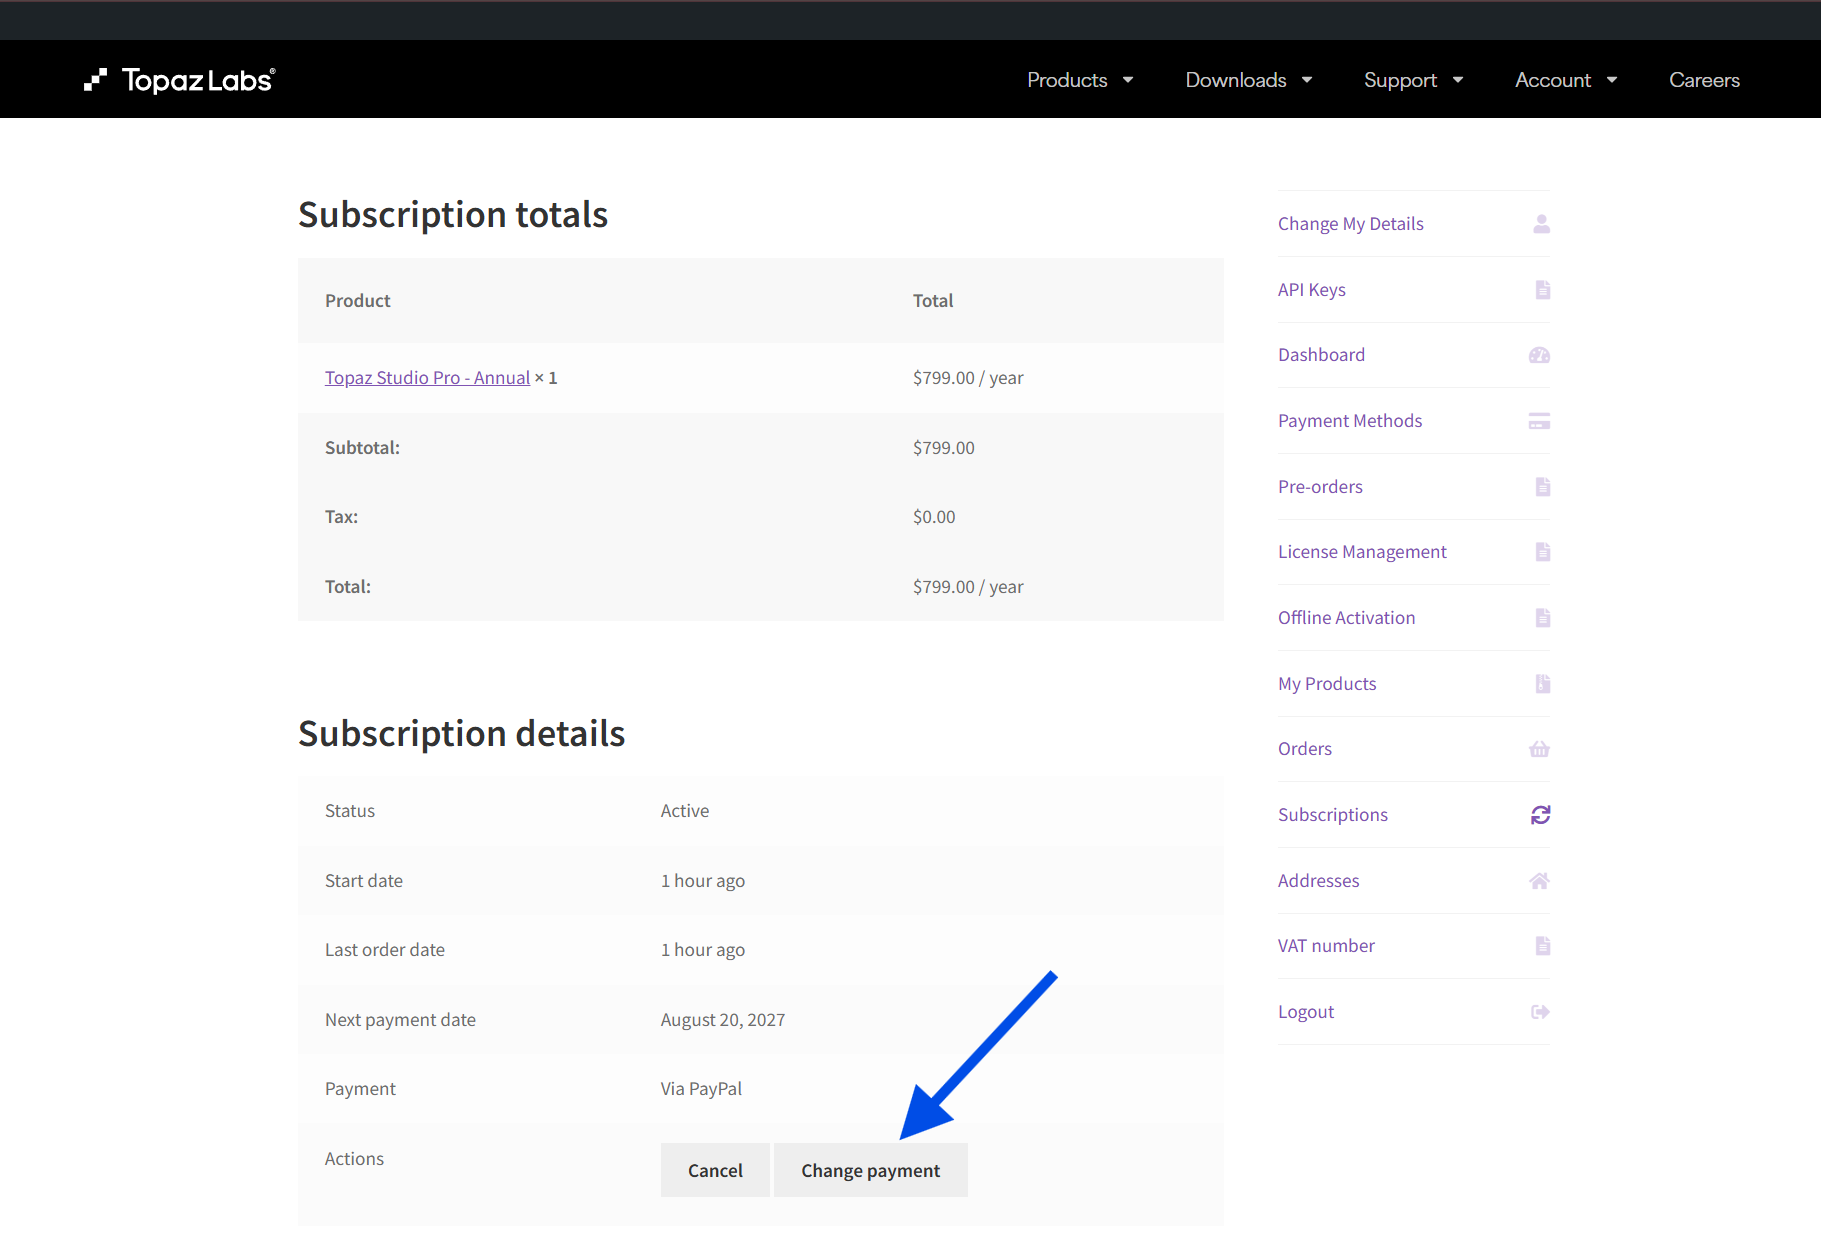Open the Products menu
This screenshot has height=1236, width=1821.
[1067, 80]
